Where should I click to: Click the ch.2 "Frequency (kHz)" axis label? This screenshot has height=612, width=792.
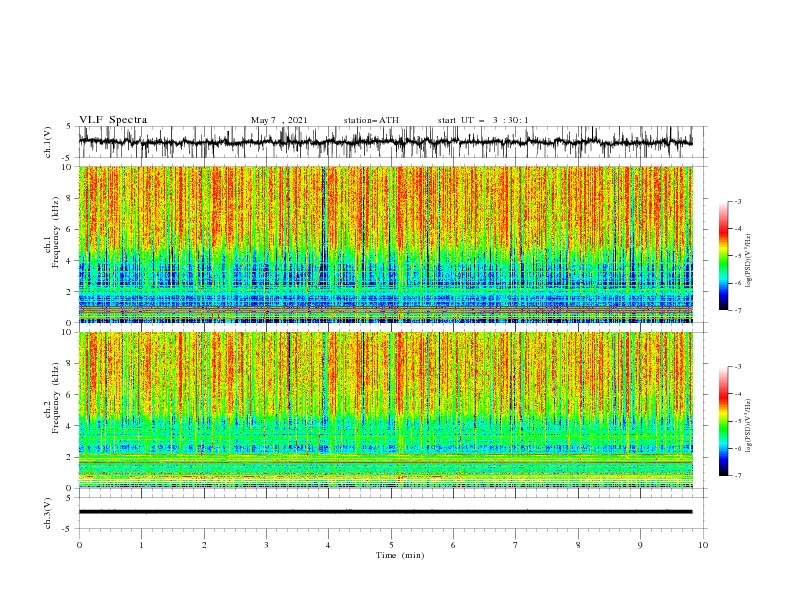tap(56, 397)
